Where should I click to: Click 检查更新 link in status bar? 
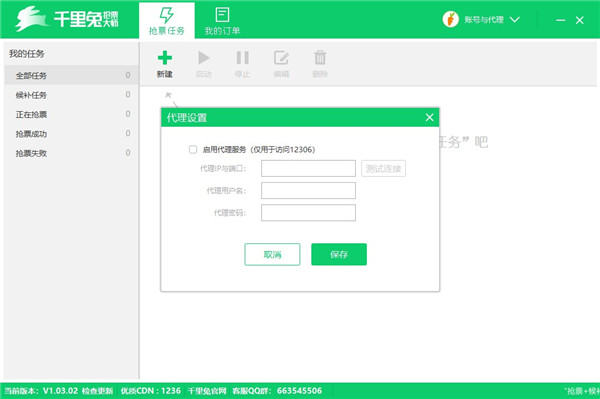tap(98, 391)
